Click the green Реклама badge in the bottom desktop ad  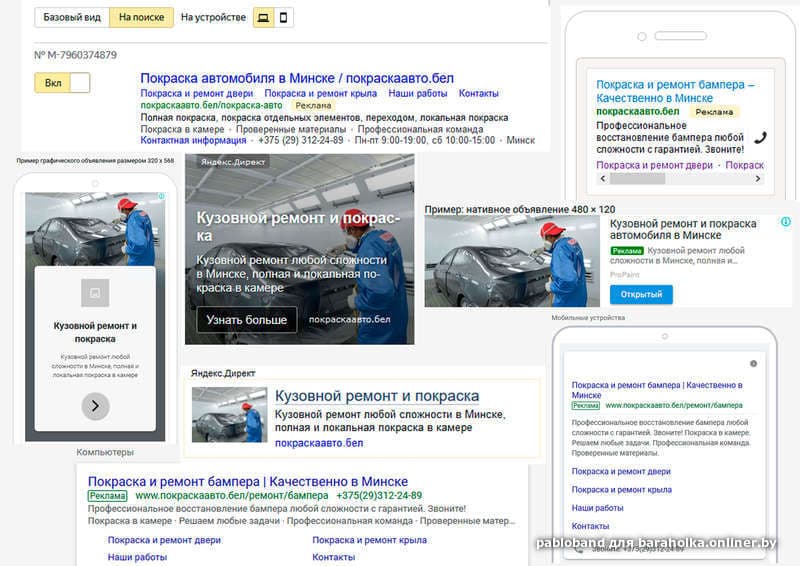click(x=107, y=496)
